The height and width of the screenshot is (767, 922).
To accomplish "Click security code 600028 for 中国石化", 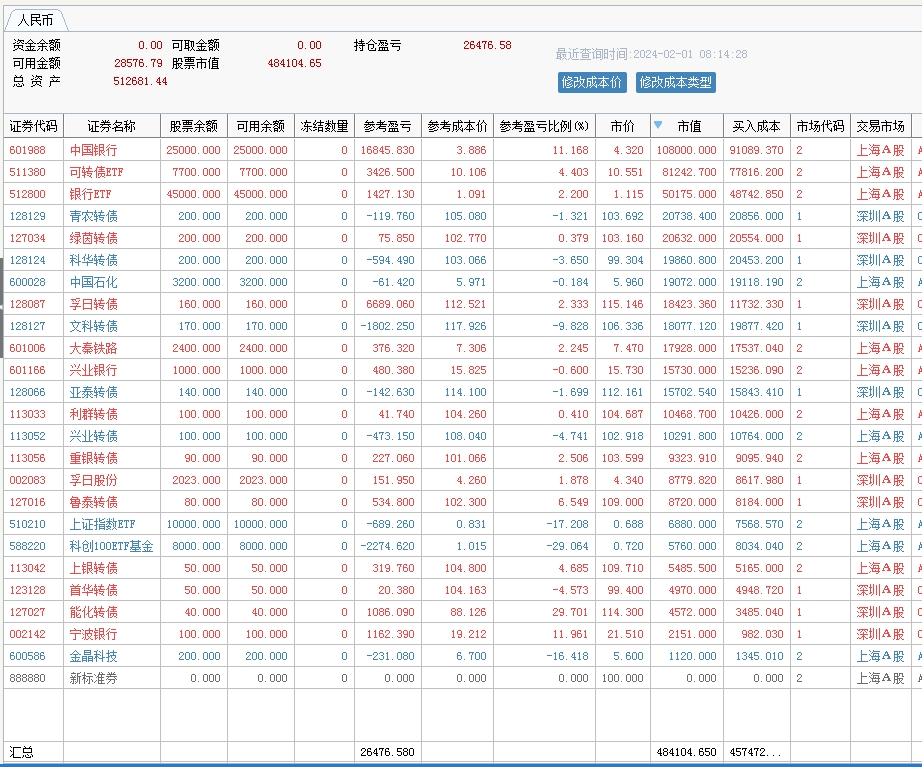I will [x=27, y=282].
